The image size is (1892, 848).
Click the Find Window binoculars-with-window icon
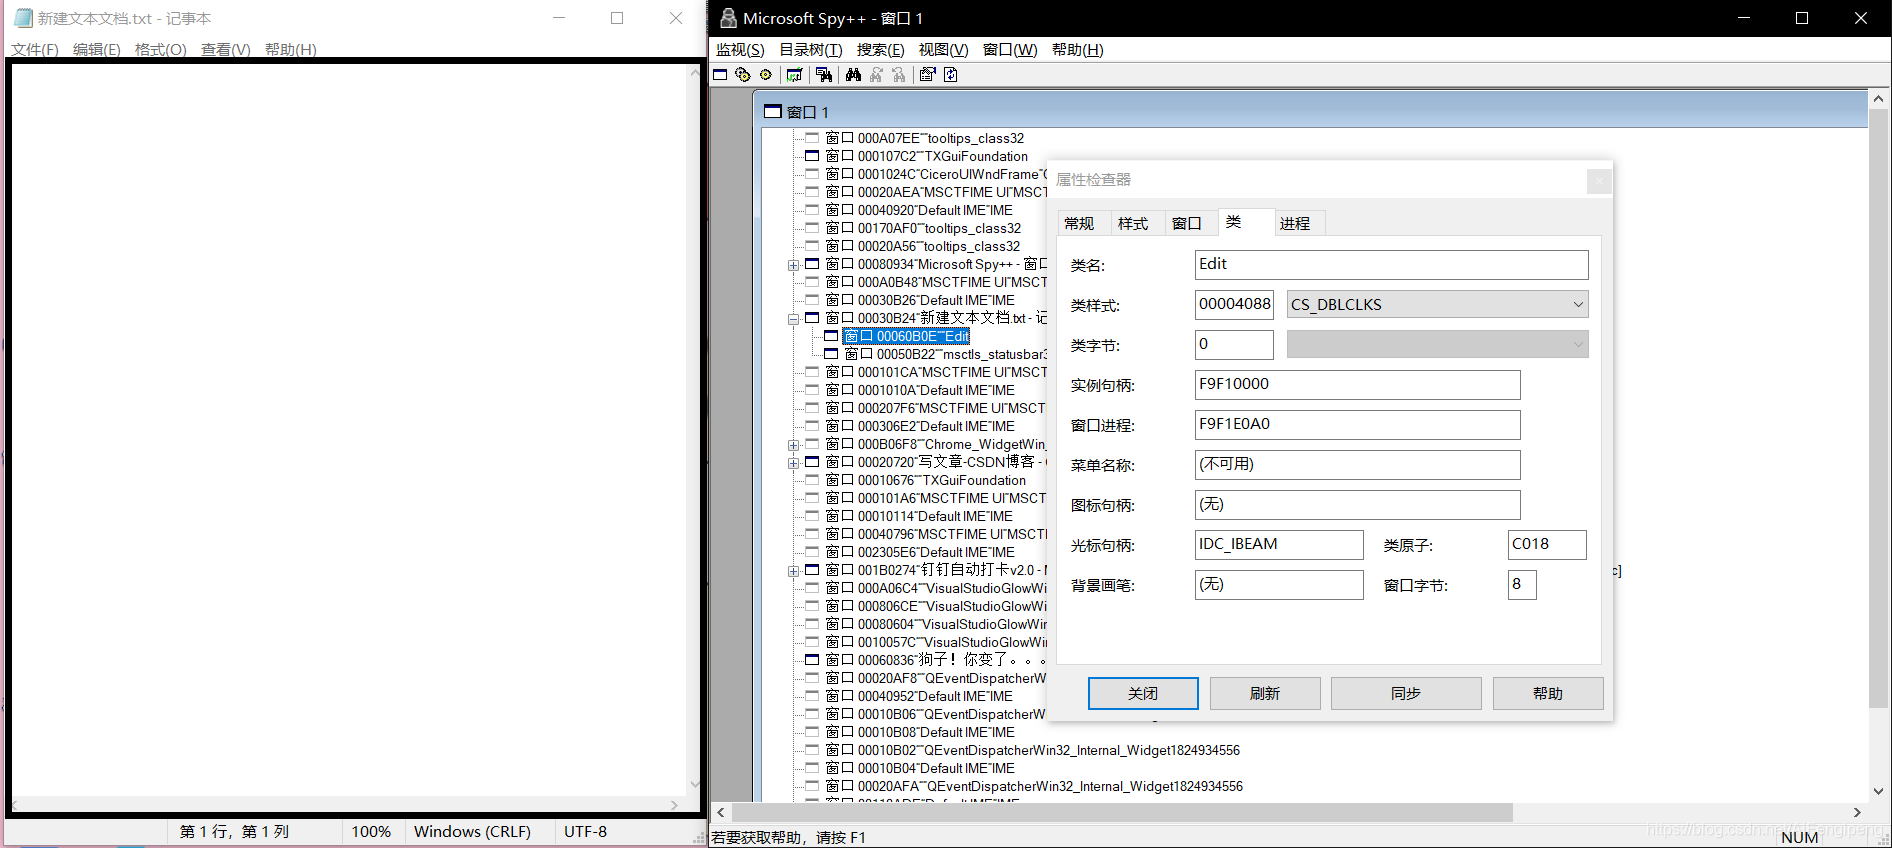(824, 75)
